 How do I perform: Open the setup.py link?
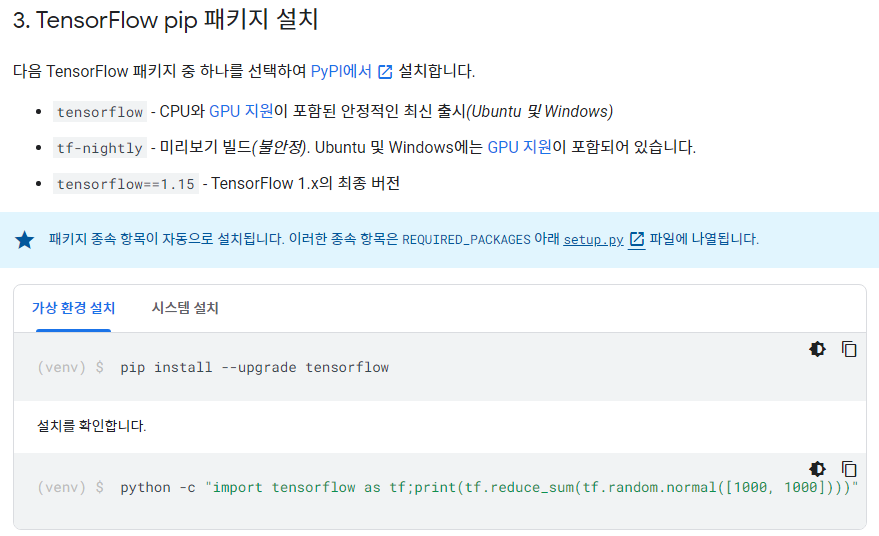click(593, 239)
